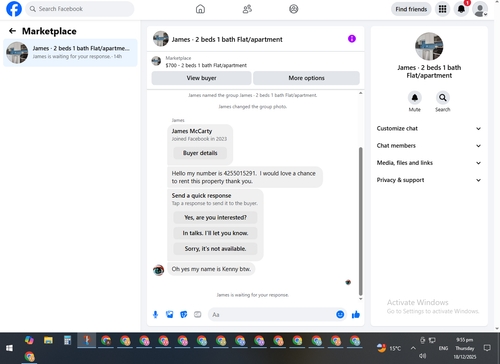Click the message with phone number 4255015291
This screenshot has width=500, height=364.
244,177
